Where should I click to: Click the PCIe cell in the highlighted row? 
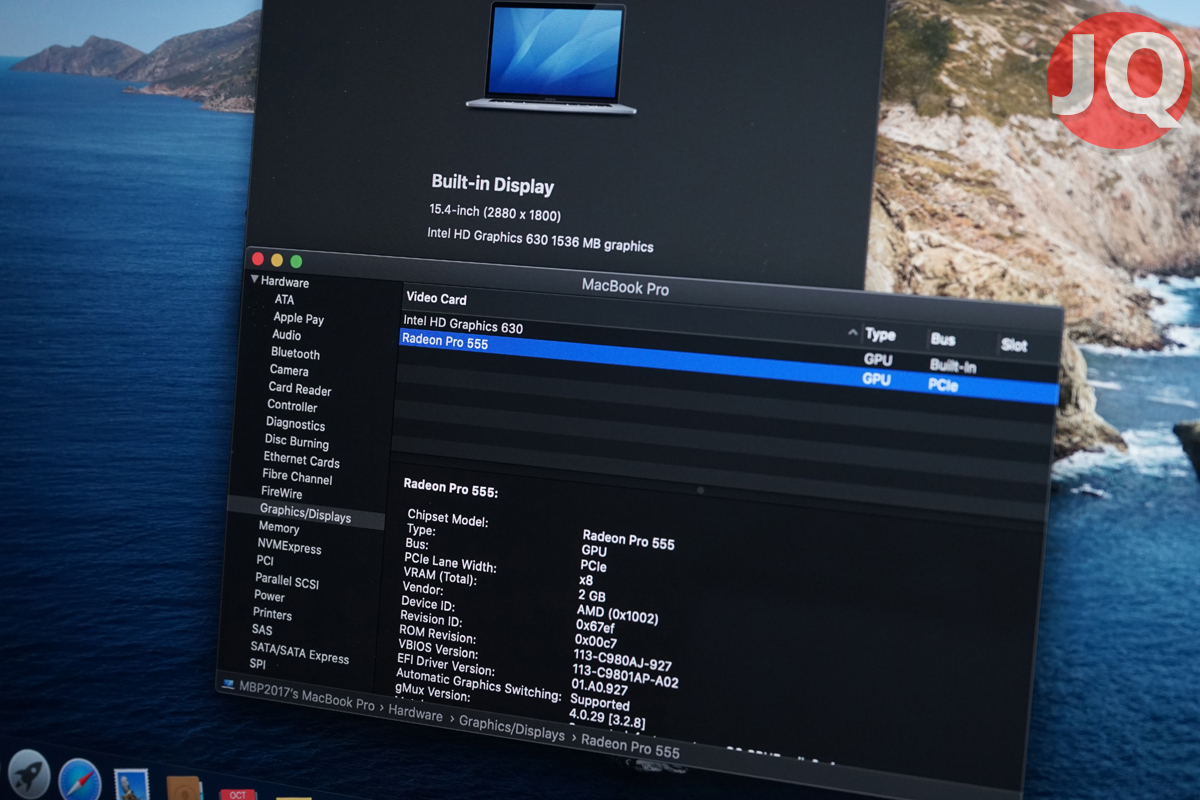pyautogui.click(x=943, y=385)
